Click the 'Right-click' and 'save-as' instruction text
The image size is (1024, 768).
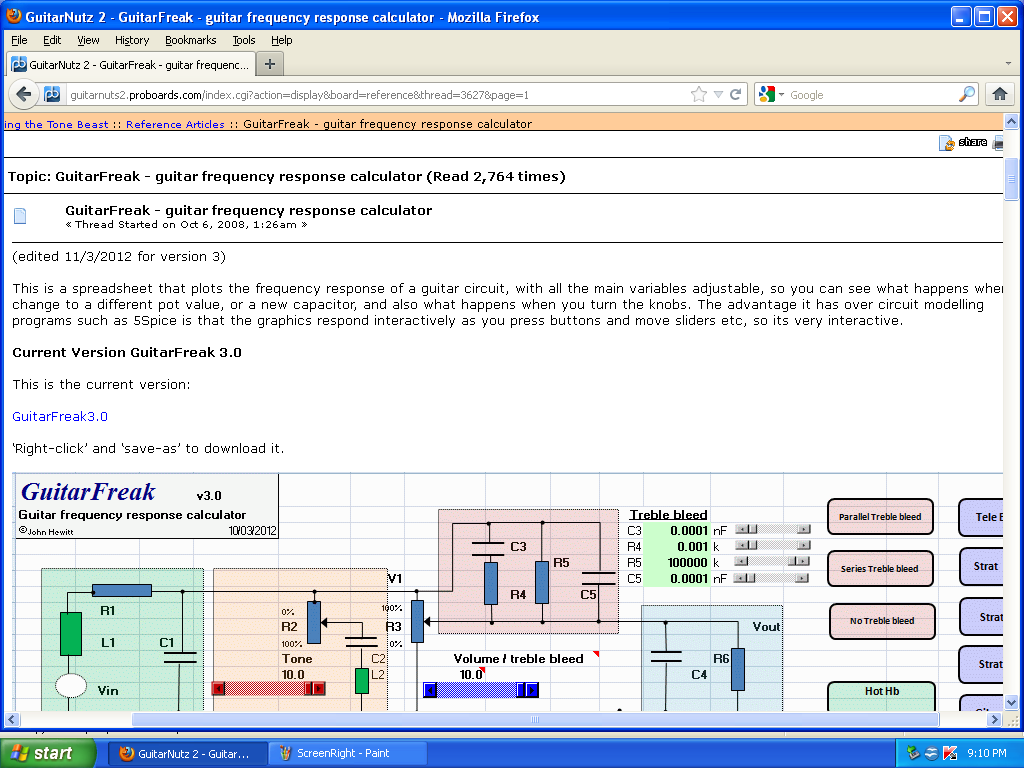148,449
